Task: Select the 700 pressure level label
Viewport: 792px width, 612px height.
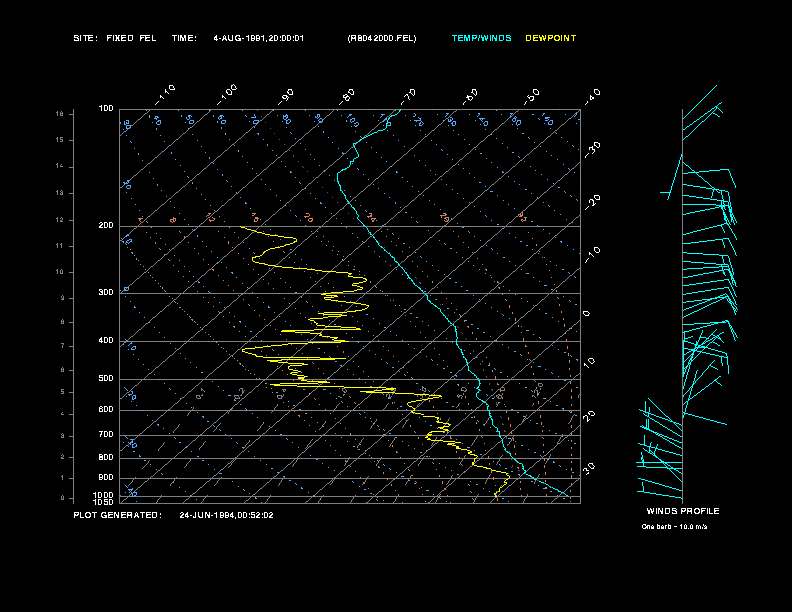Action: click(x=106, y=435)
